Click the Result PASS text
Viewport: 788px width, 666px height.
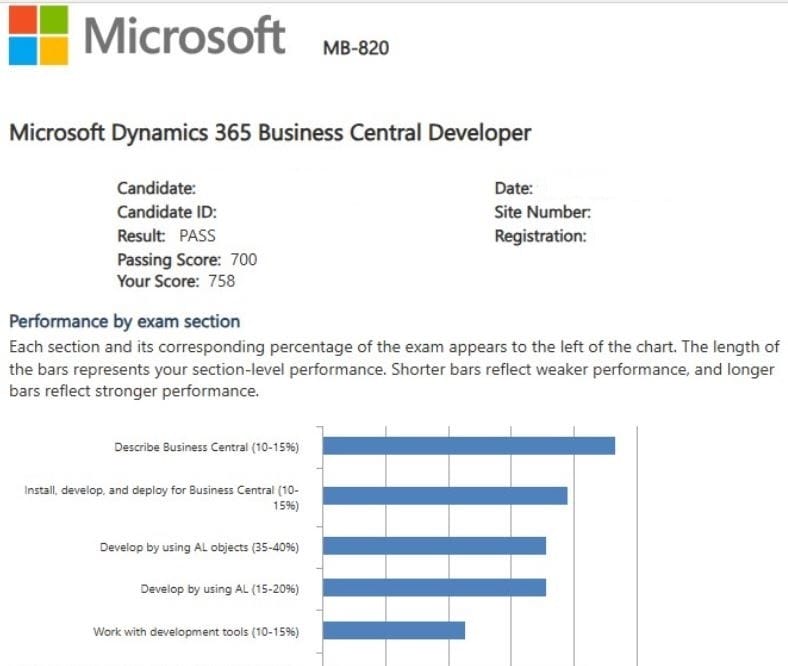(x=166, y=236)
